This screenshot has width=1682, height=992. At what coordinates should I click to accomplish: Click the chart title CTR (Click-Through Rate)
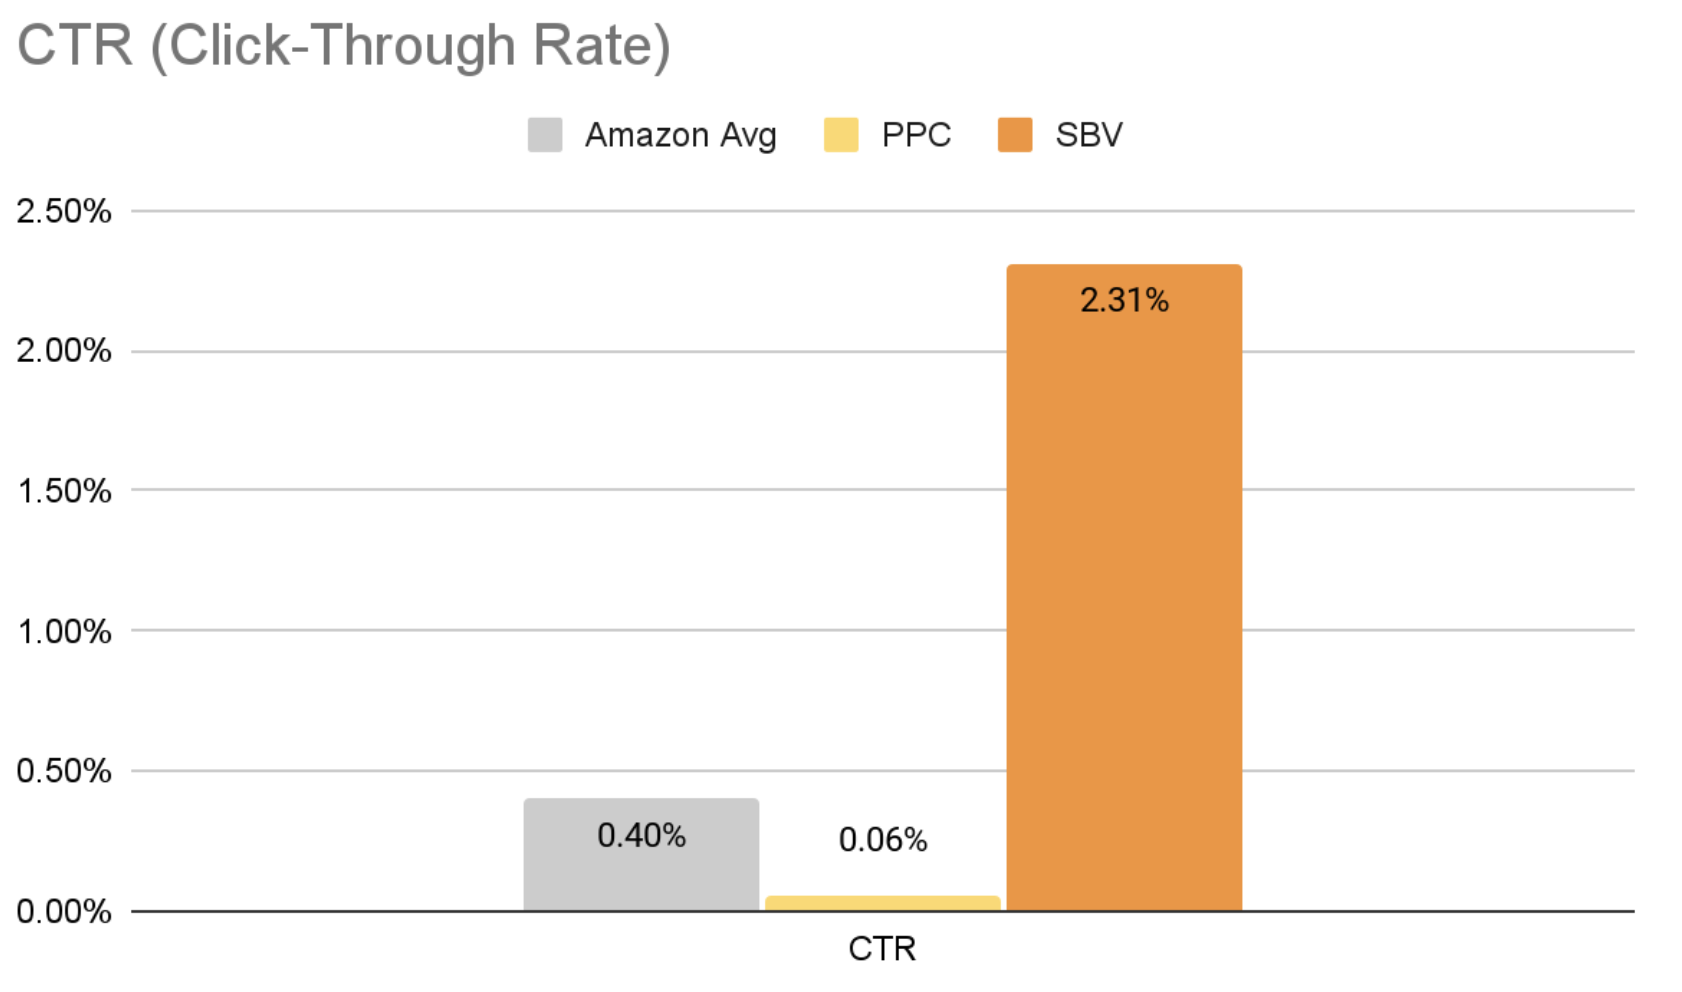[x=343, y=46]
